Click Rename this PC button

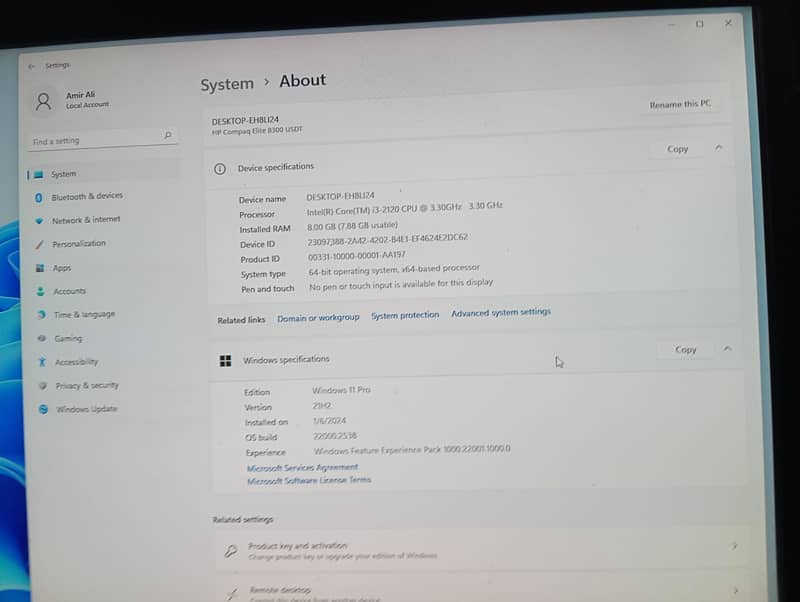click(x=680, y=104)
